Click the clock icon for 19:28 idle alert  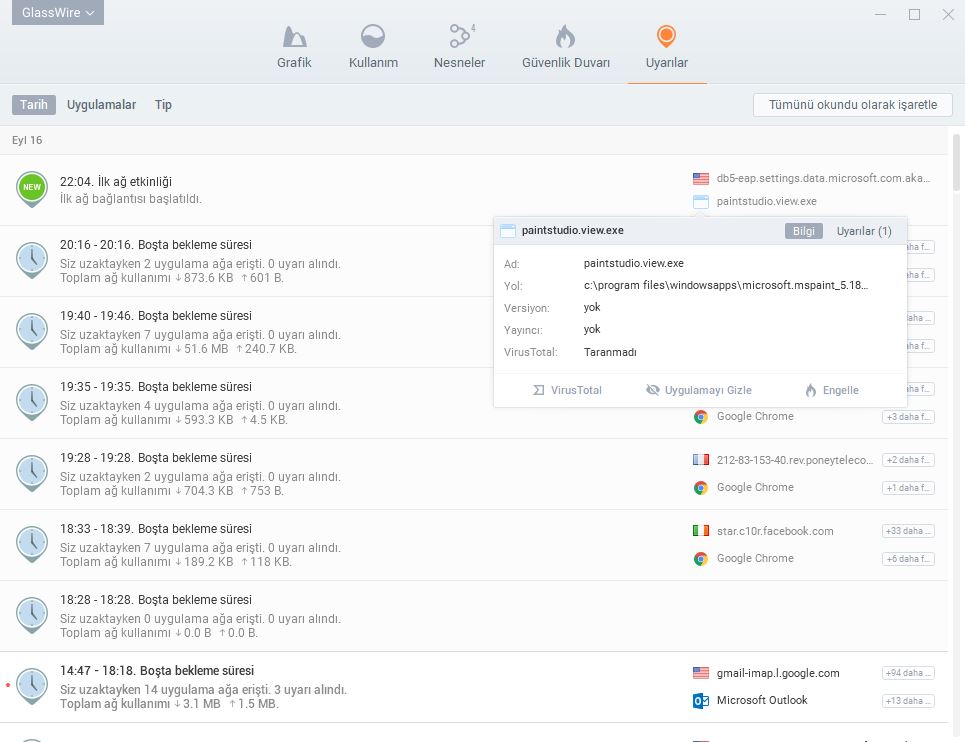click(x=32, y=473)
